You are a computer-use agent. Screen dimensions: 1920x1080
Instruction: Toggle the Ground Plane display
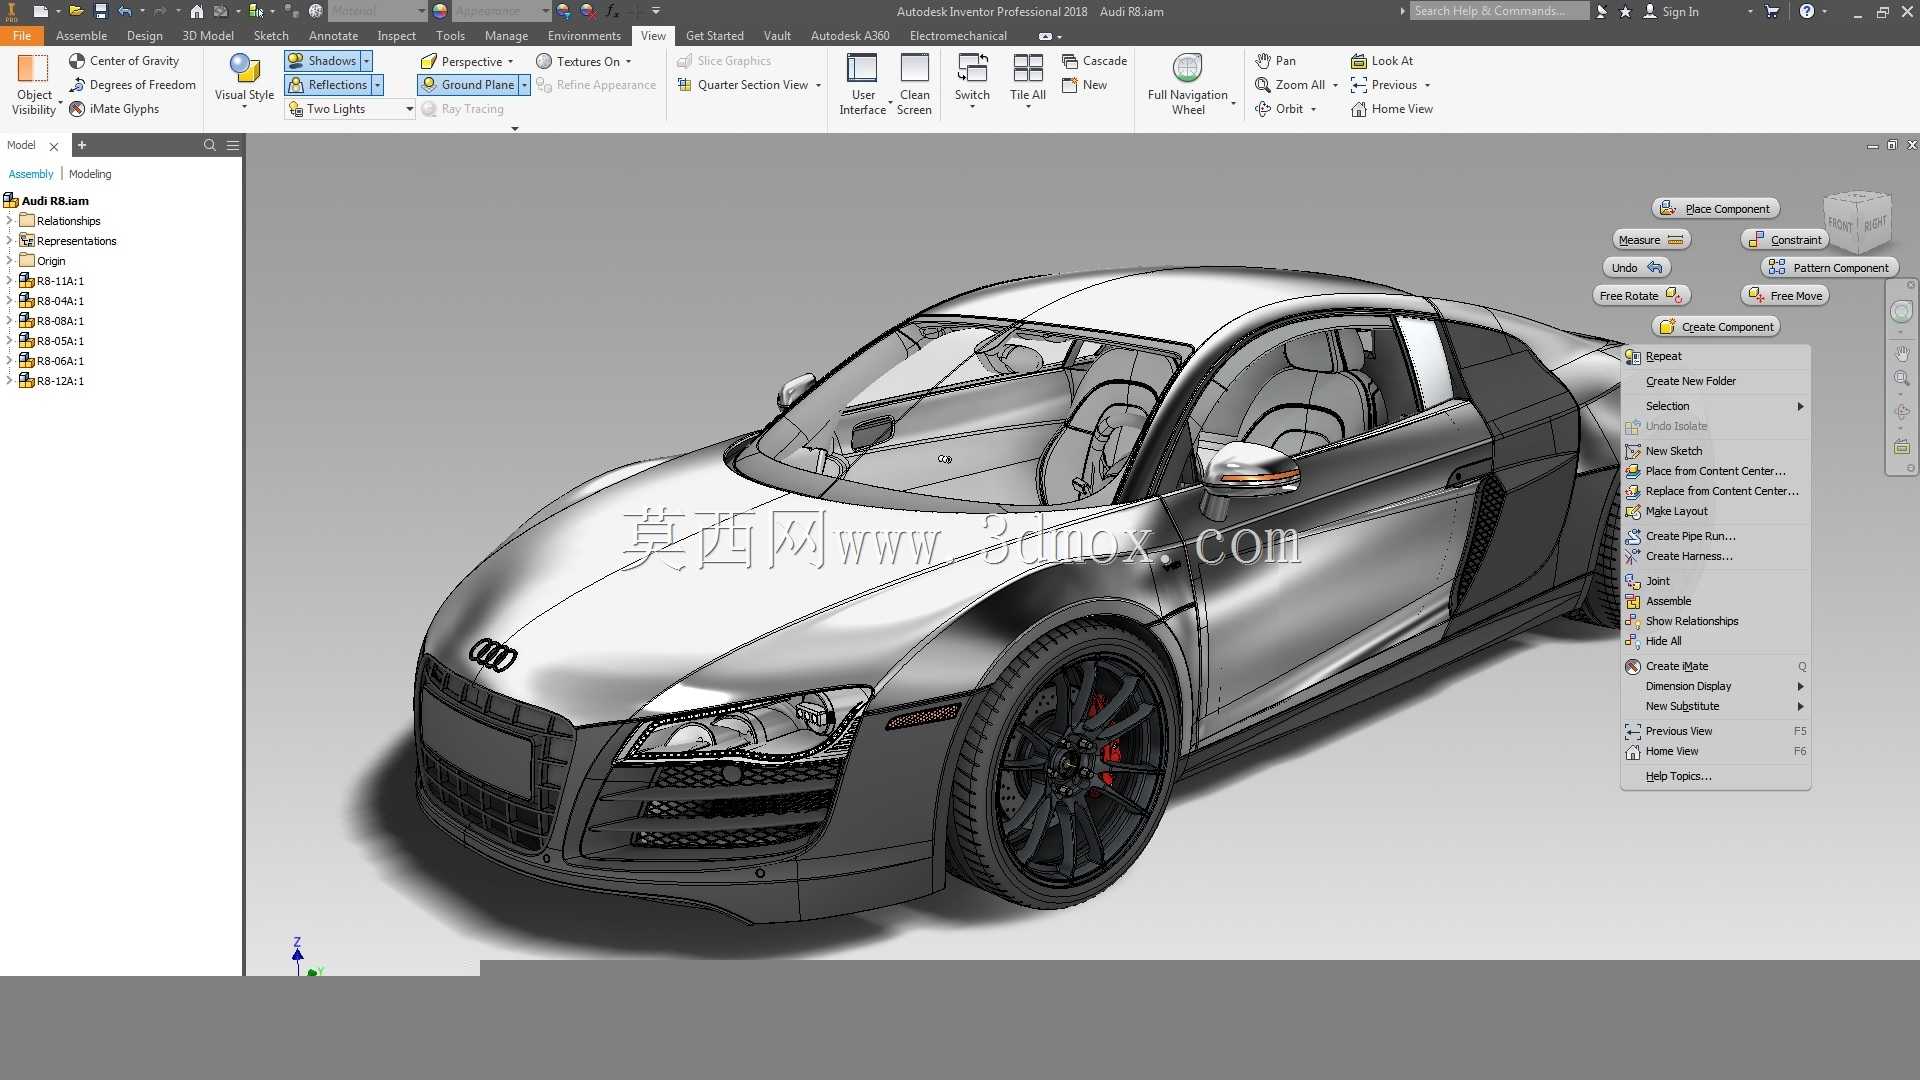click(468, 85)
